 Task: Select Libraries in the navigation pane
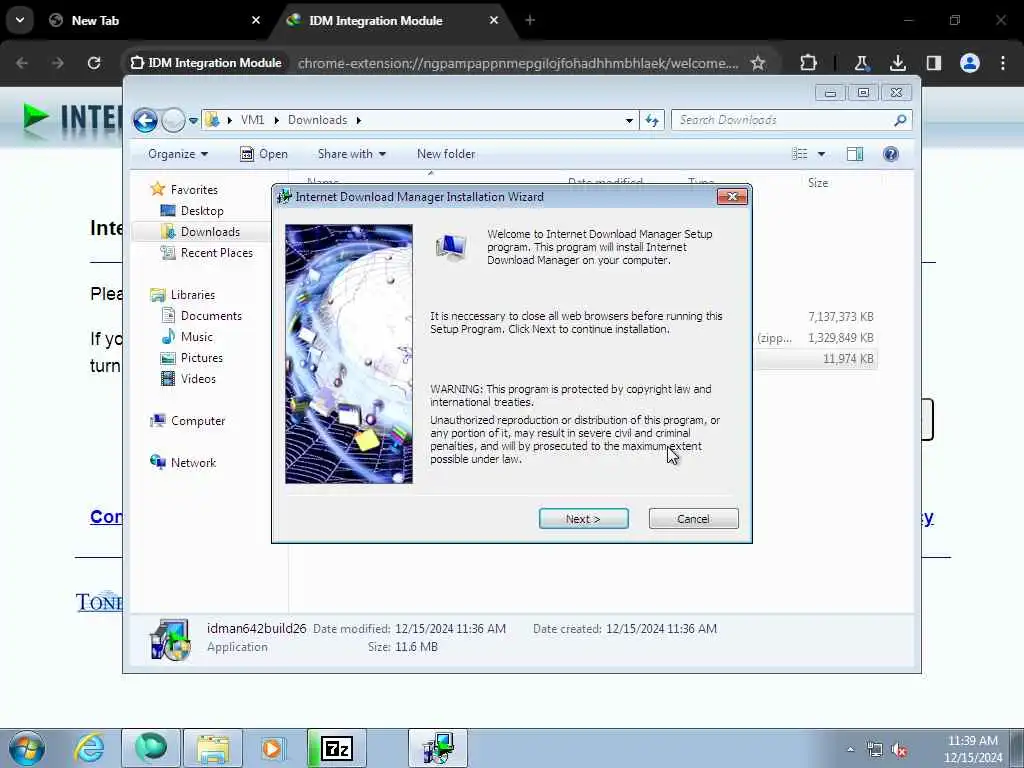(193, 295)
